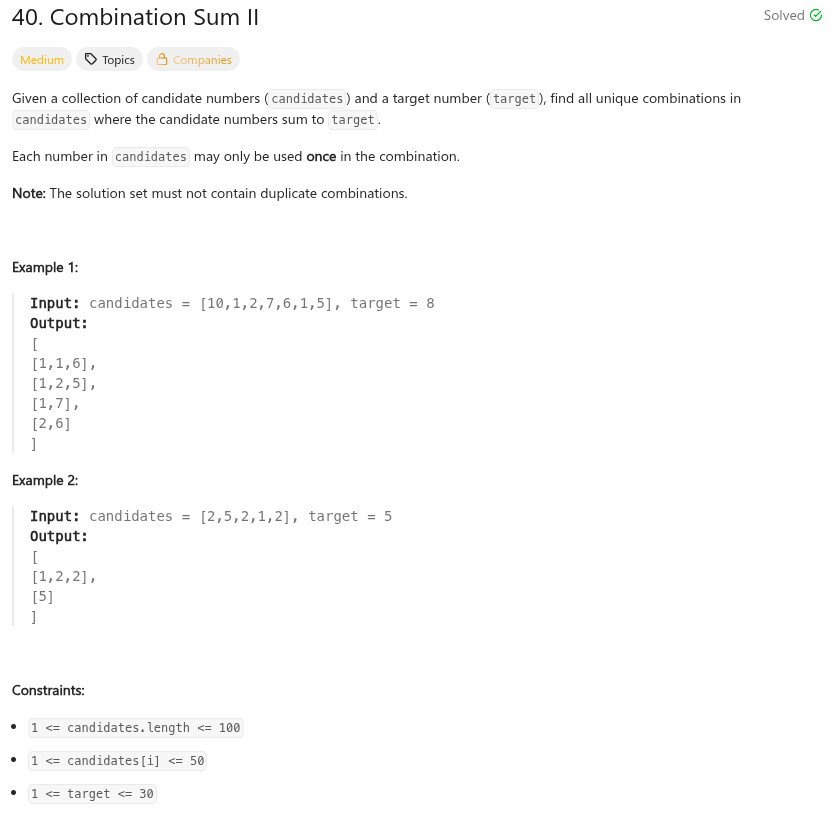Click the first inline candidates code snippet
837x835 pixels.
click(309, 99)
